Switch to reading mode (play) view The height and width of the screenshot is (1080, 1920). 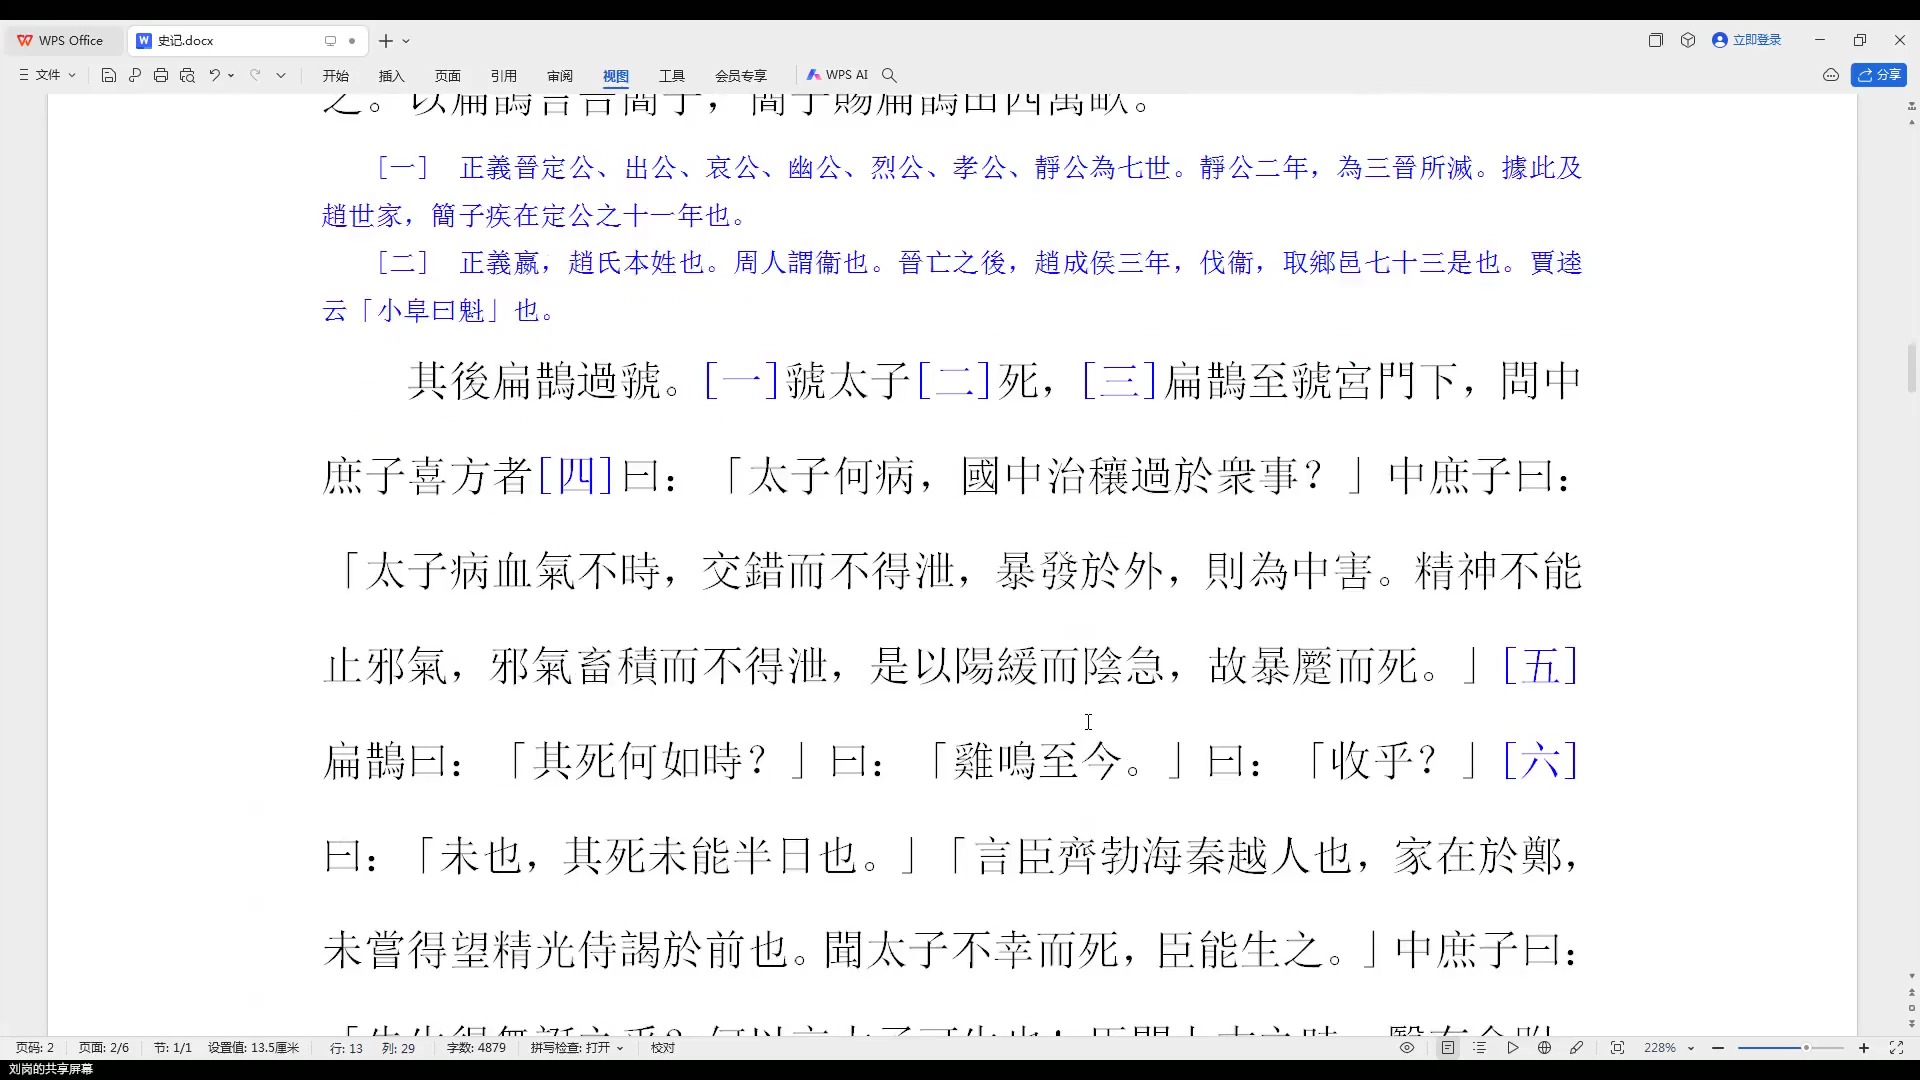coord(1513,1048)
